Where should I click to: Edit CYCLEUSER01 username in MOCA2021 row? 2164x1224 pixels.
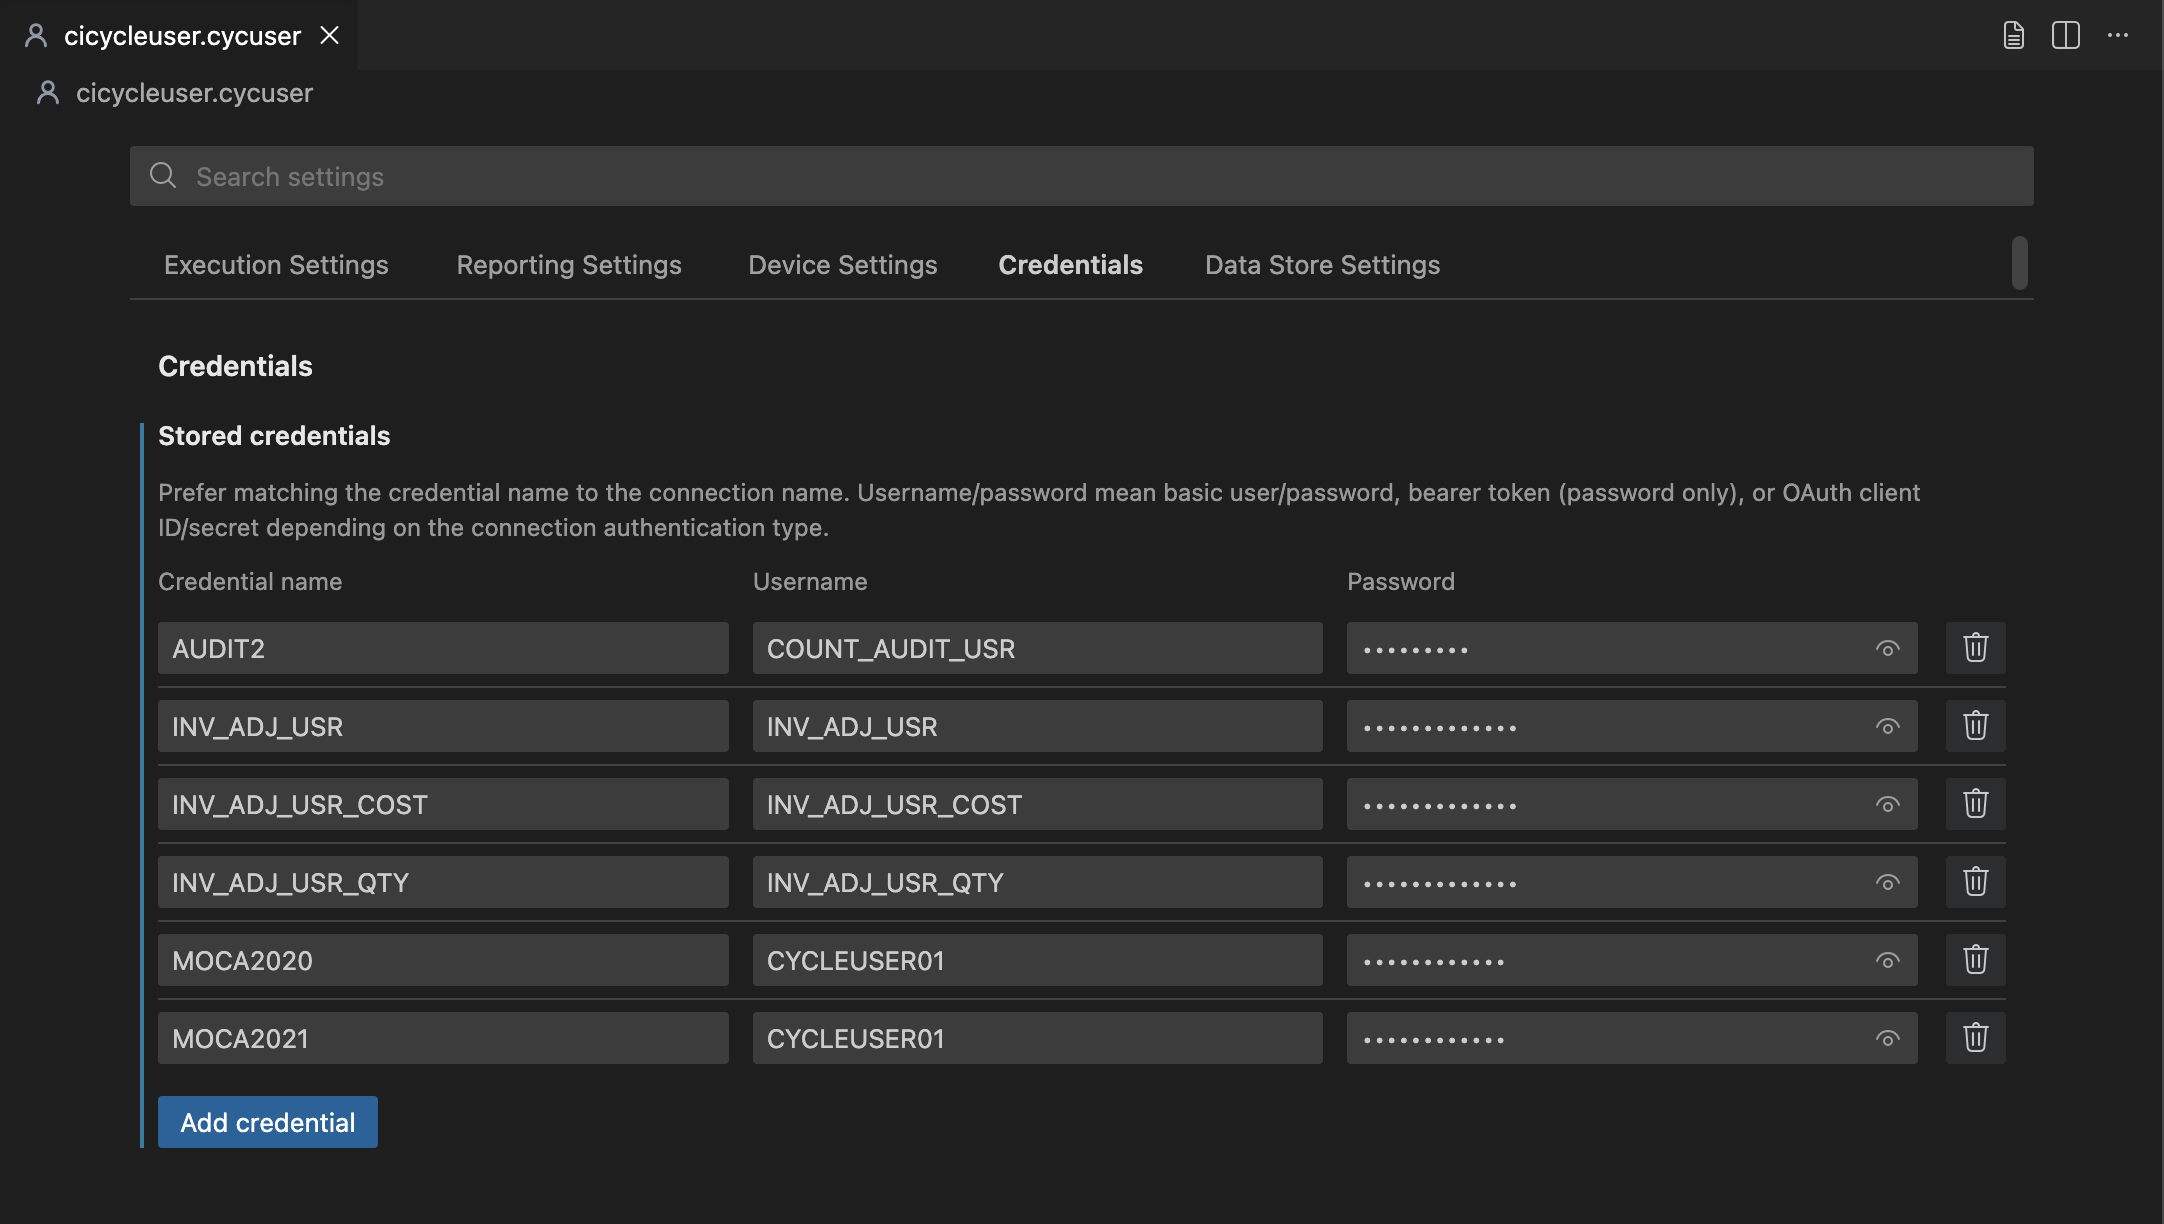[1038, 1038]
